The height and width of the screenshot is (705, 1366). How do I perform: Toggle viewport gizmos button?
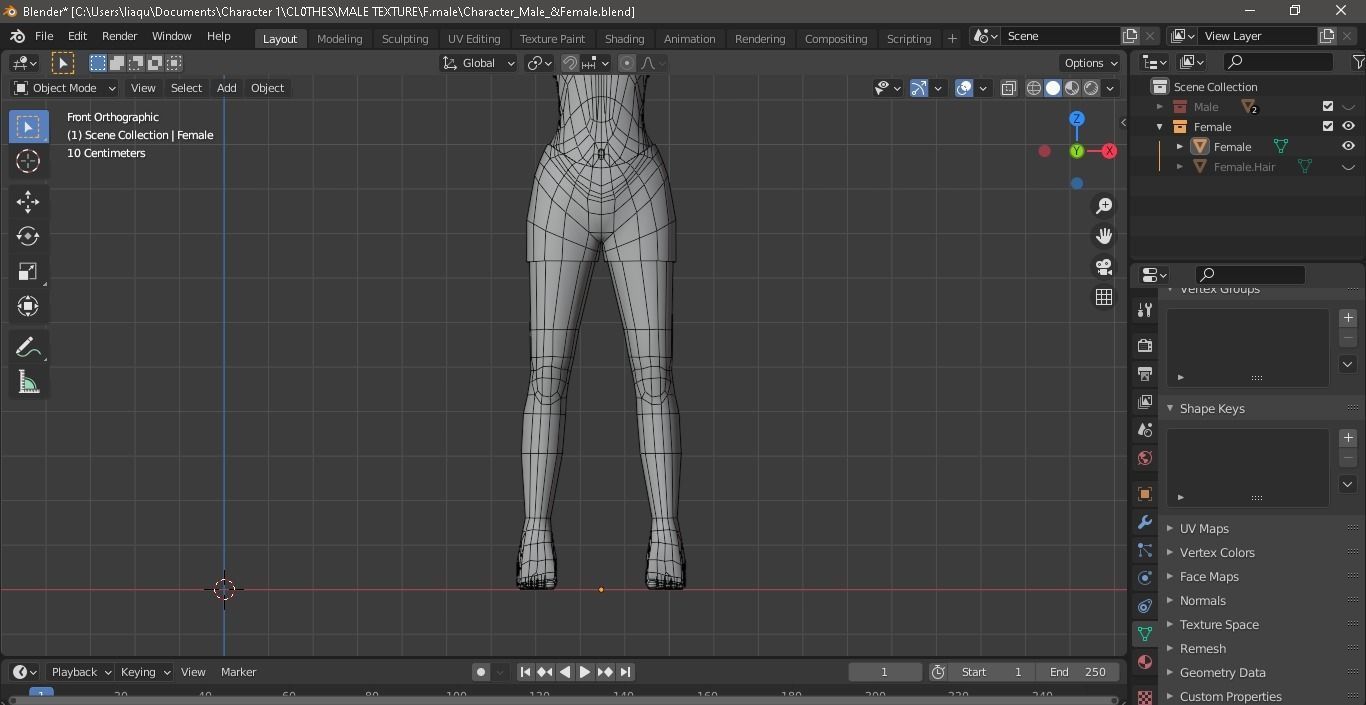919,88
